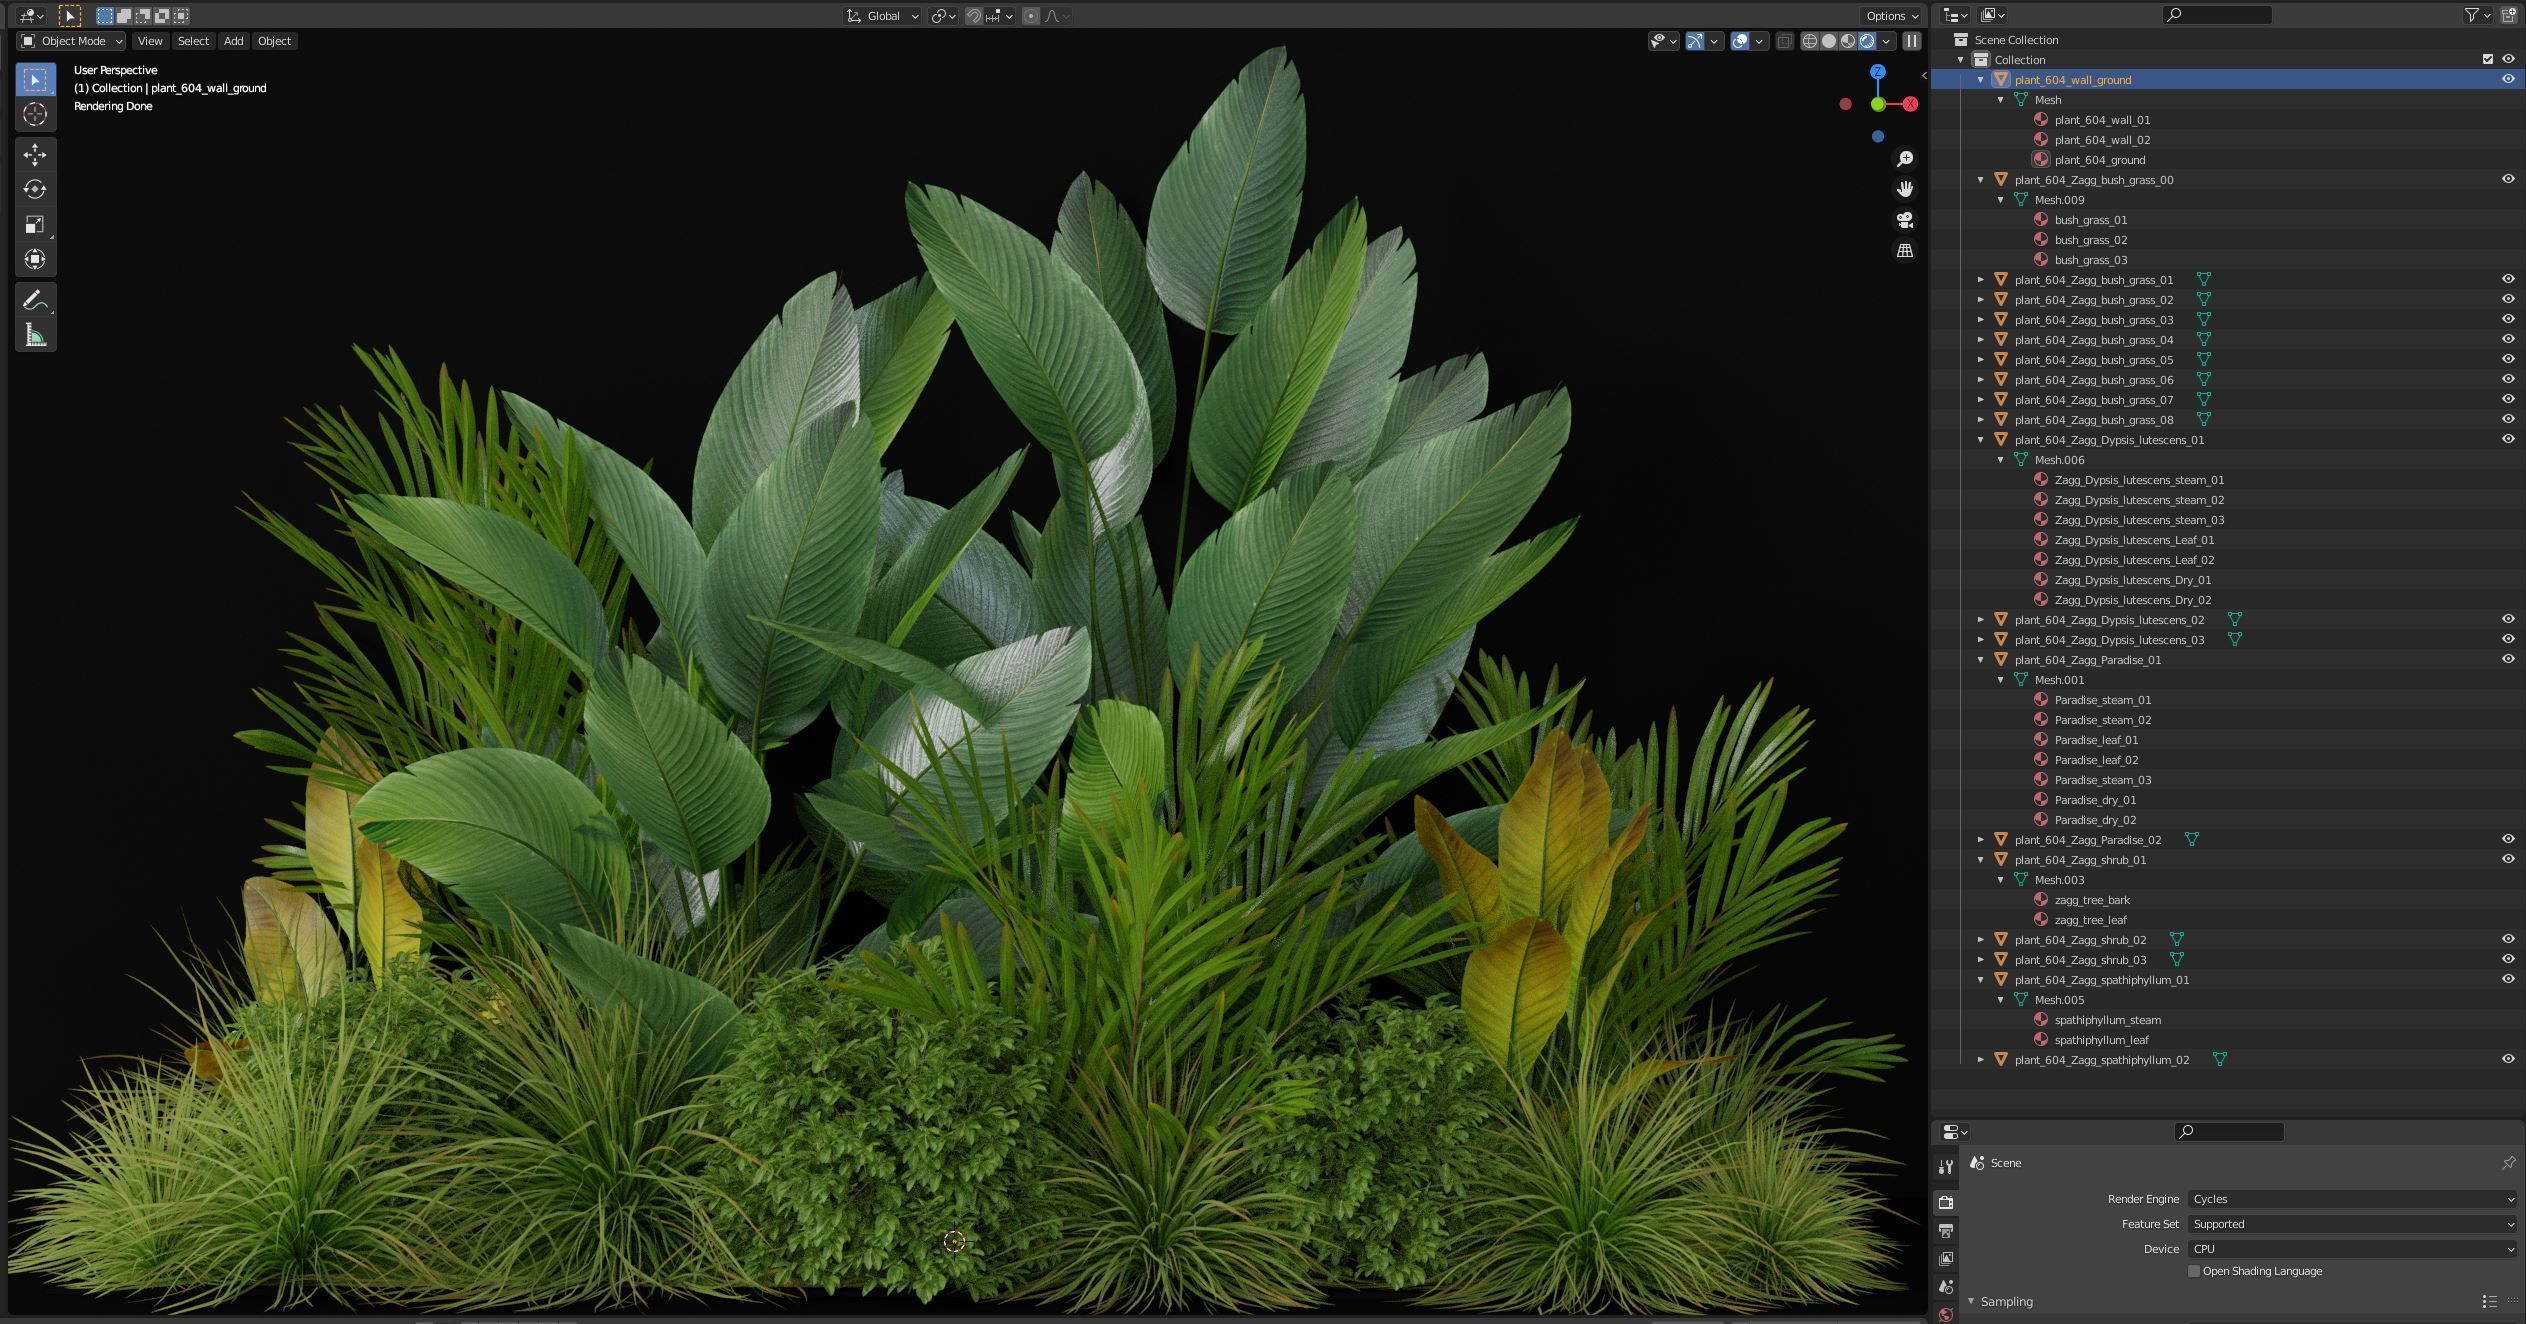Click the zoom viewport icon
The width and height of the screenshot is (2526, 1324).
pos(1905,159)
